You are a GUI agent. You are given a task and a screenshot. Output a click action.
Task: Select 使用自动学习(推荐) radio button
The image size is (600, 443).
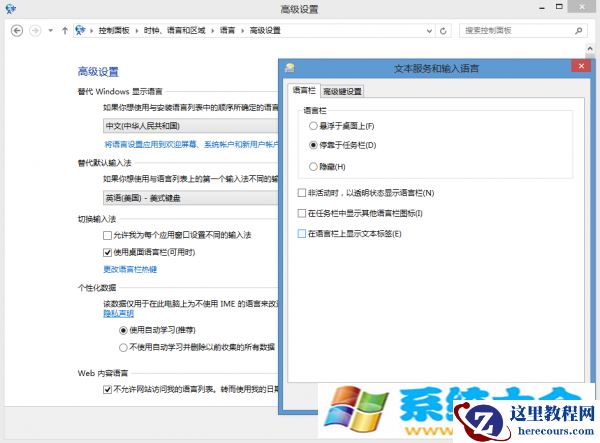[x=123, y=330]
